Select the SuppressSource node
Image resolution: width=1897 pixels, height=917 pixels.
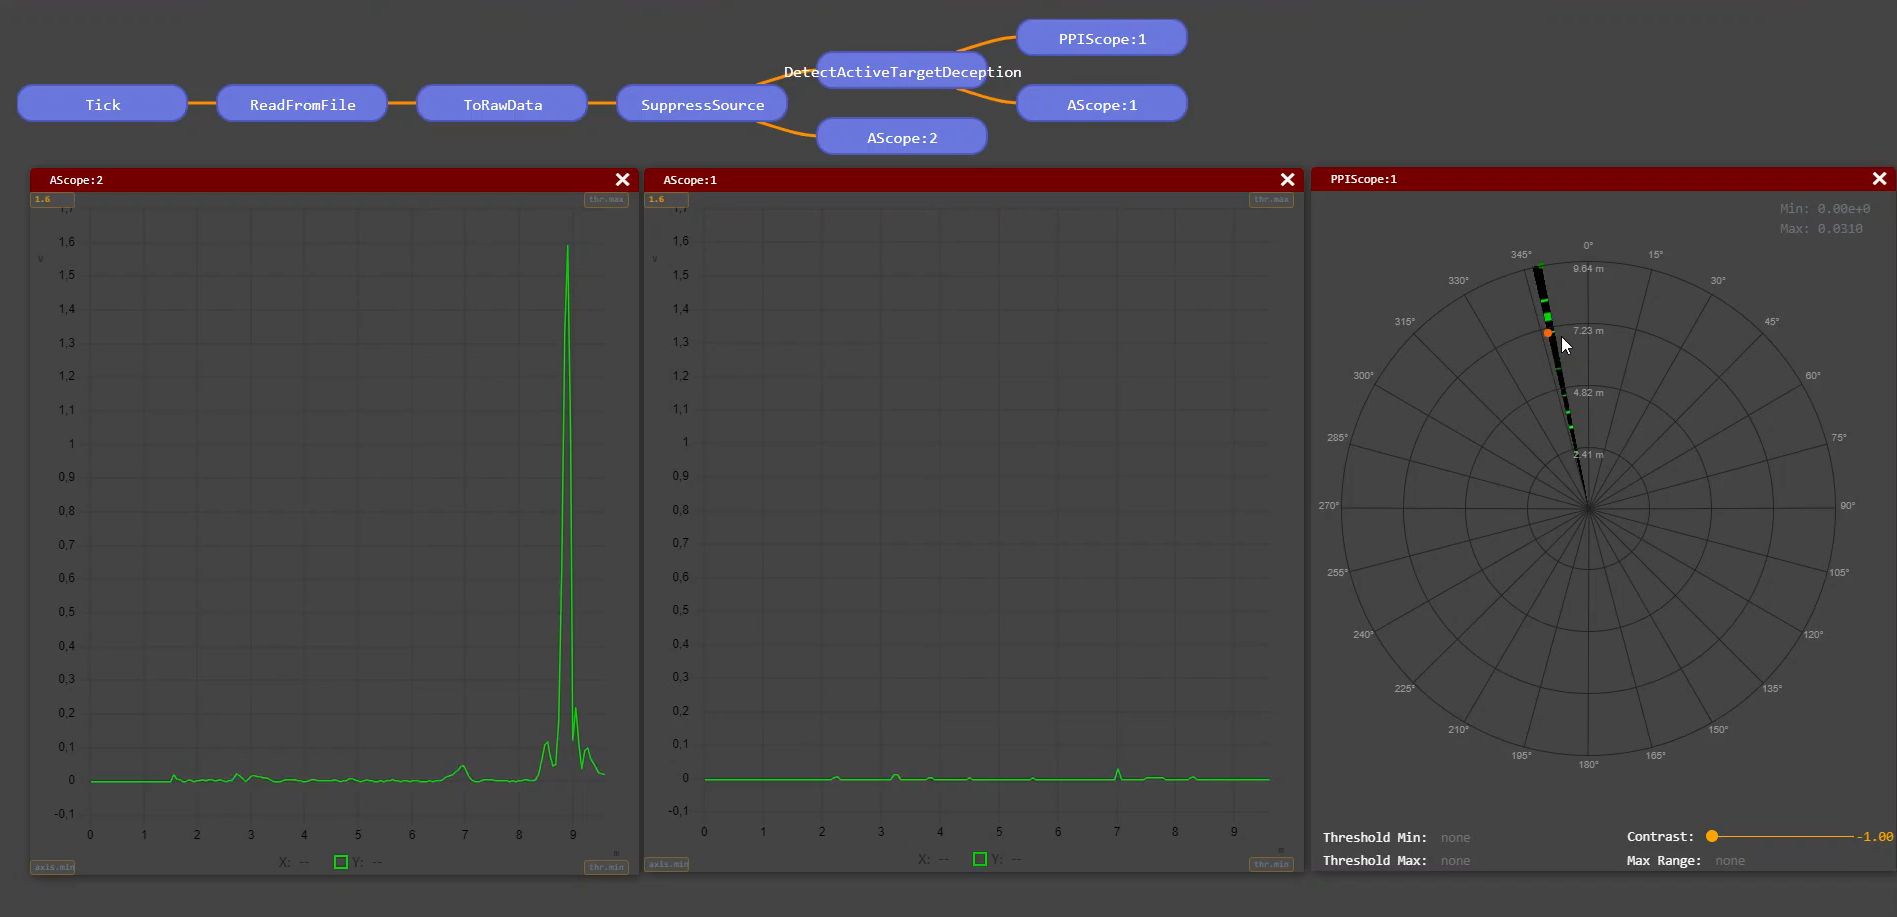(x=702, y=104)
